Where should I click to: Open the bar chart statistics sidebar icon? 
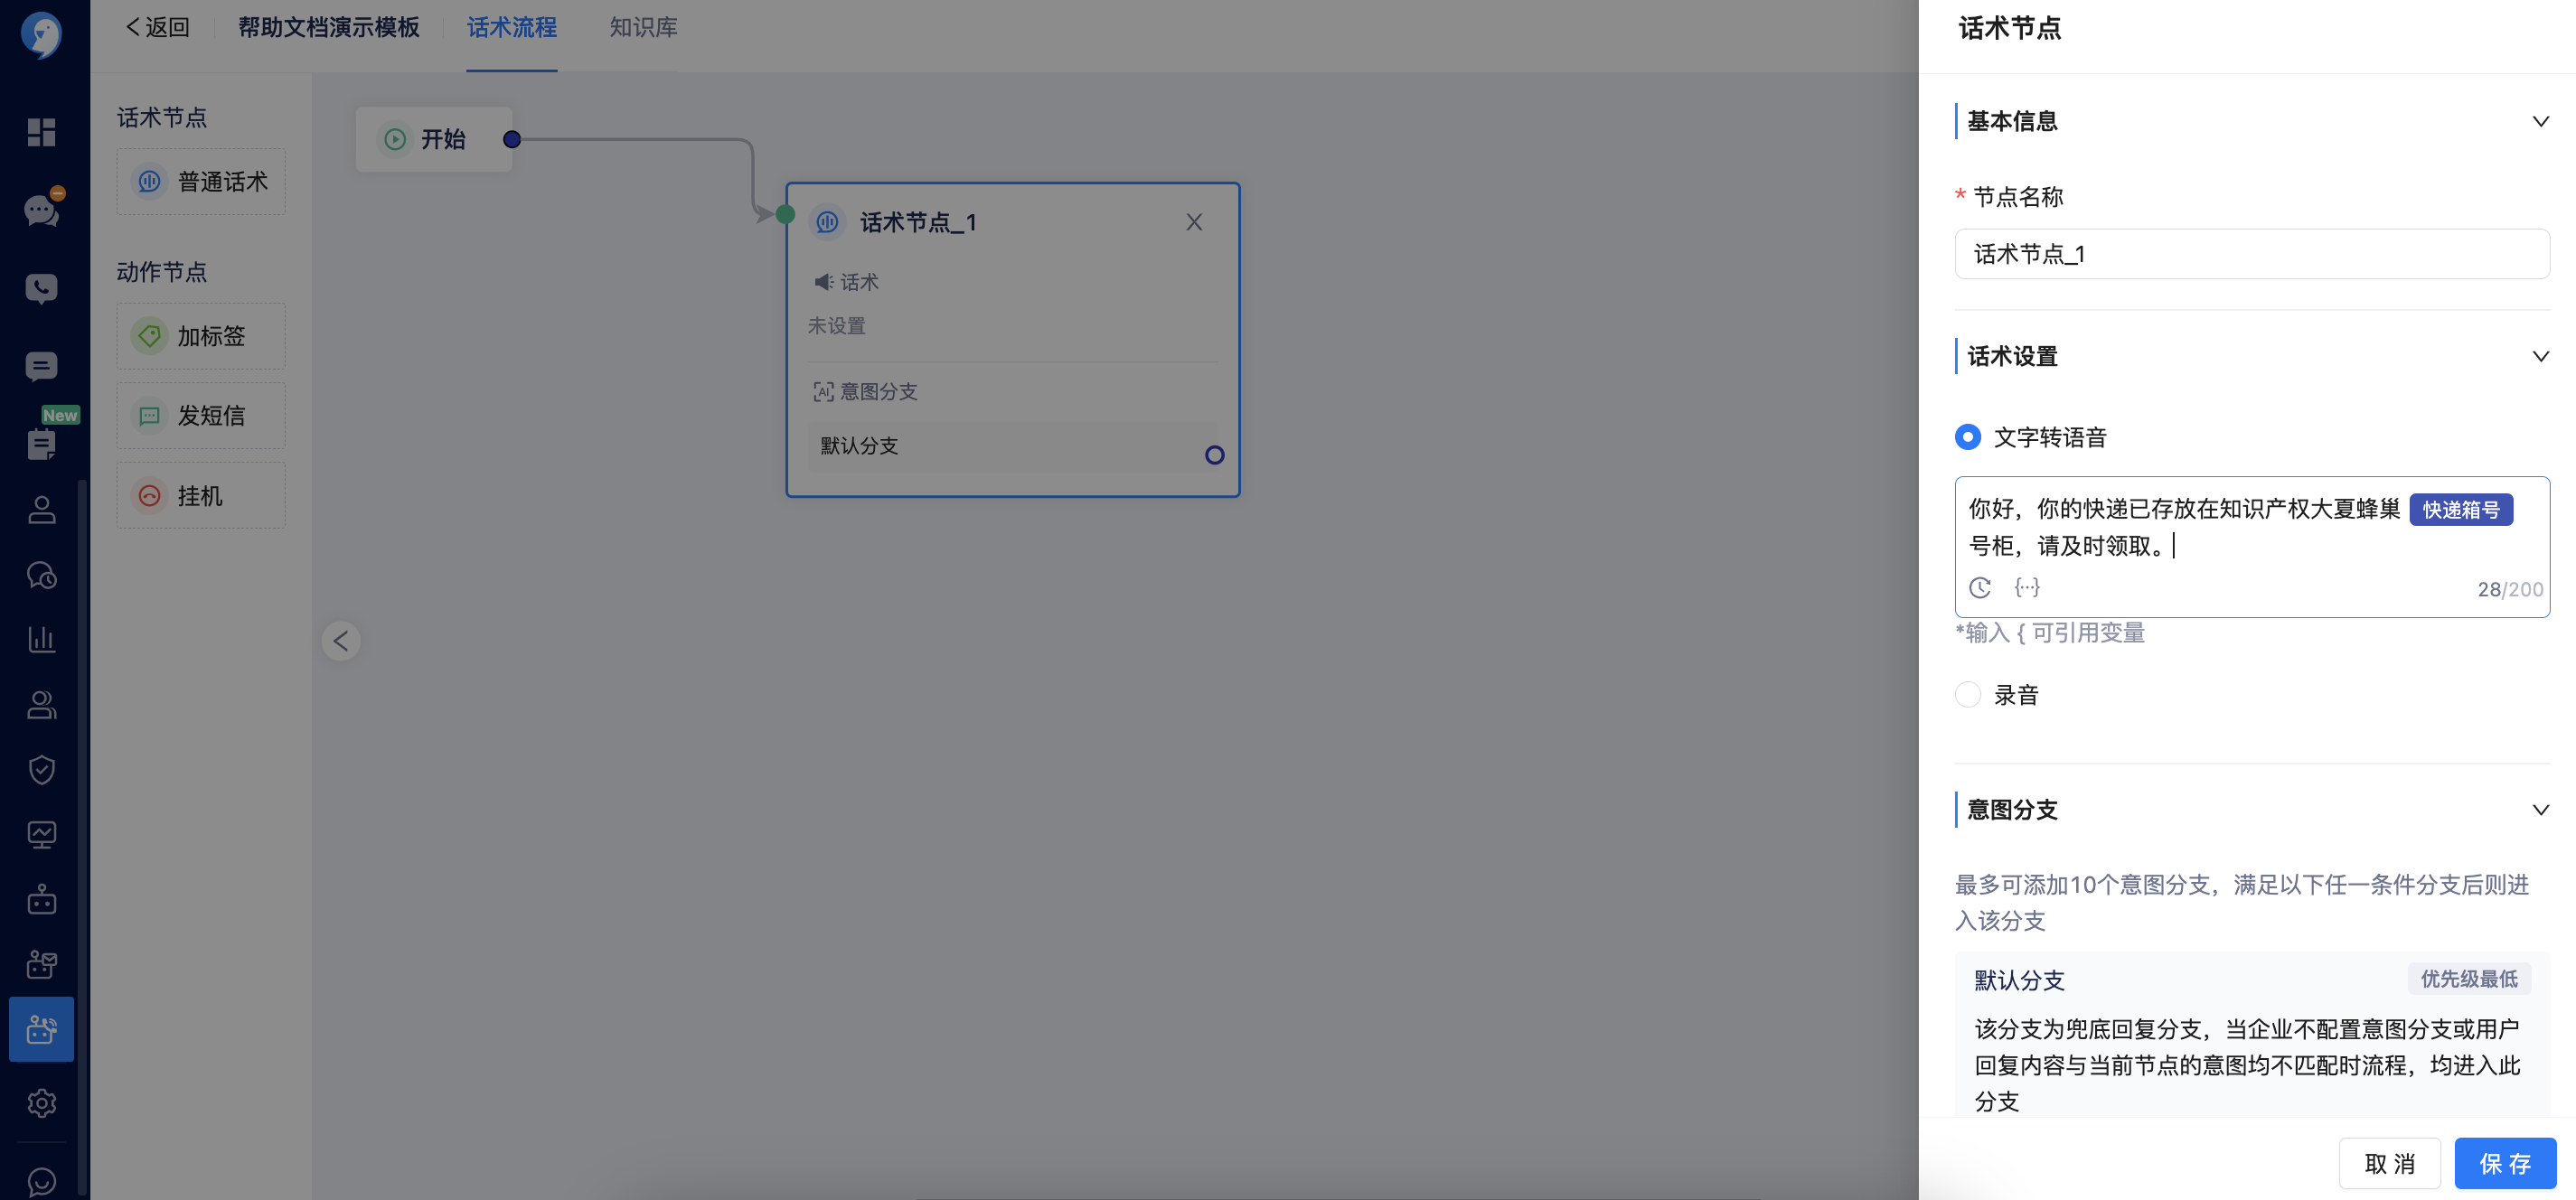click(x=41, y=638)
